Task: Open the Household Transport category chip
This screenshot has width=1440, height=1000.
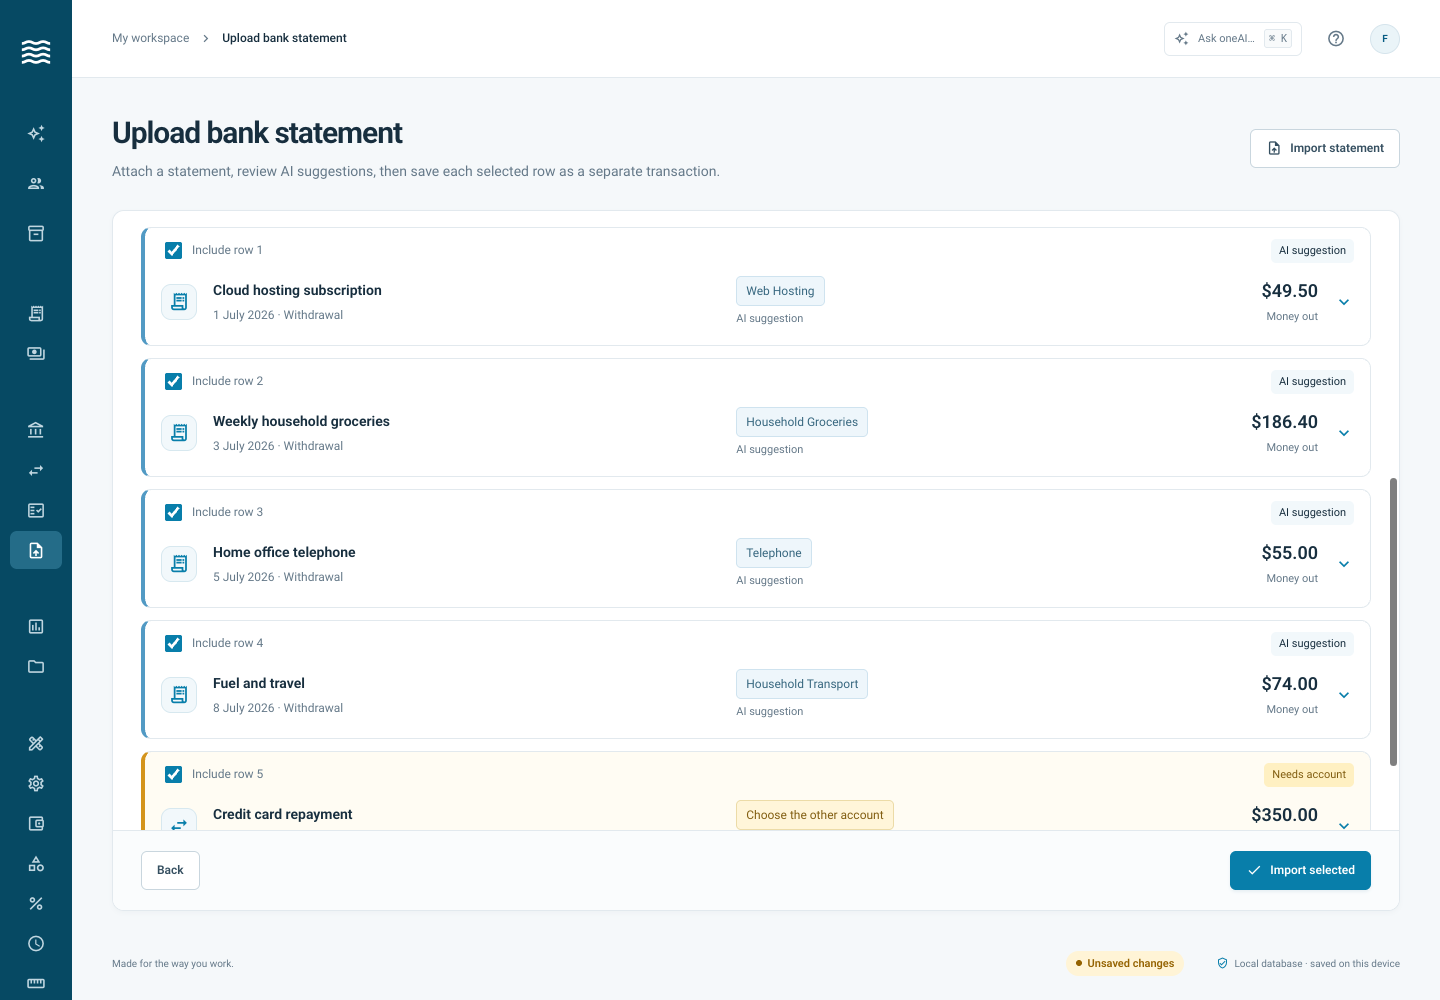Action: click(x=802, y=684)
